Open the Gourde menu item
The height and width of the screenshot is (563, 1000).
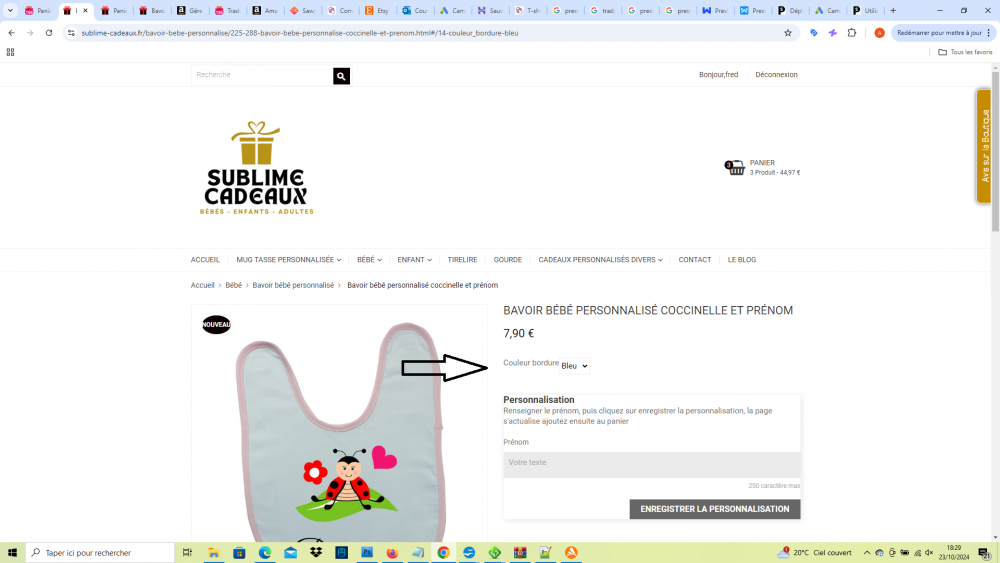pyautogui.click(x=508, y=260)
